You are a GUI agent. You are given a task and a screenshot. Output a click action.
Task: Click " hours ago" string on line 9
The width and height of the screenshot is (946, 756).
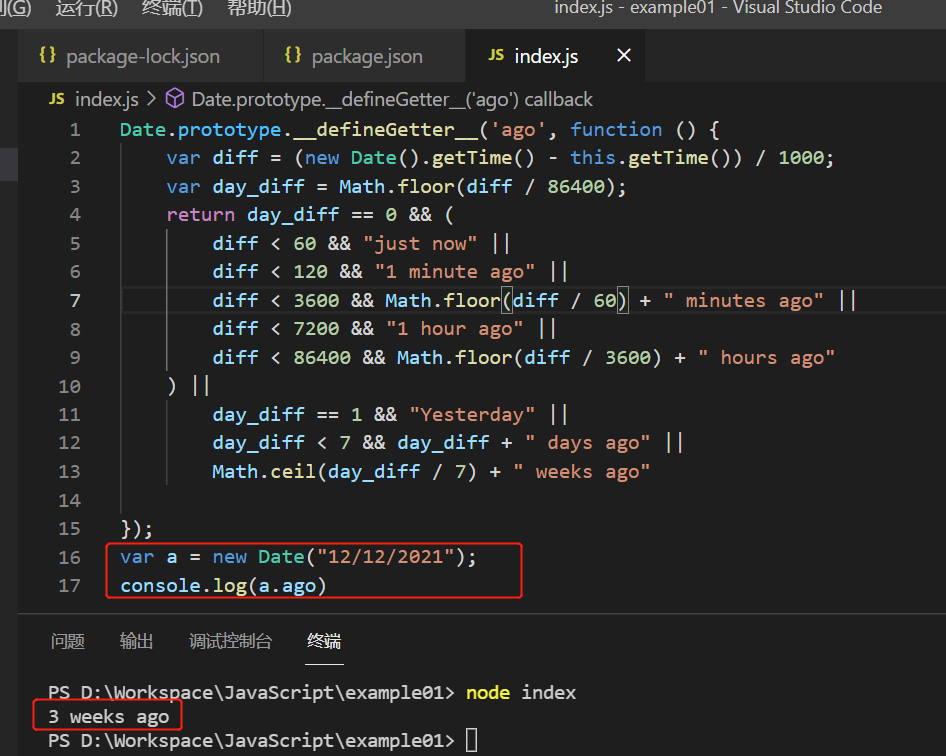[766, 357]
